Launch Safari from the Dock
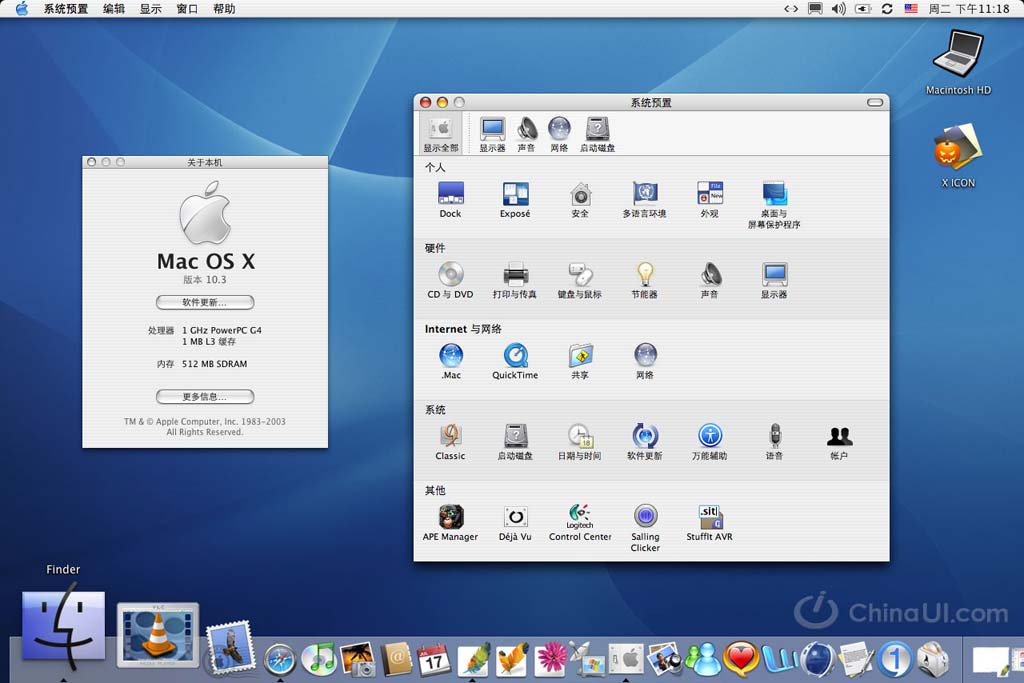Screen dimensions: 1024x683 tap(280, 658)
